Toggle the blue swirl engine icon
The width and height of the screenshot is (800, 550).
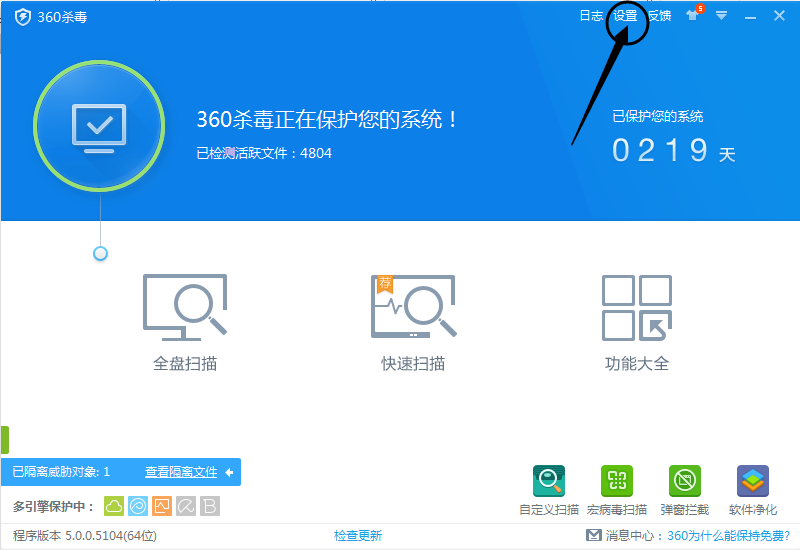(x=138, y=506)
